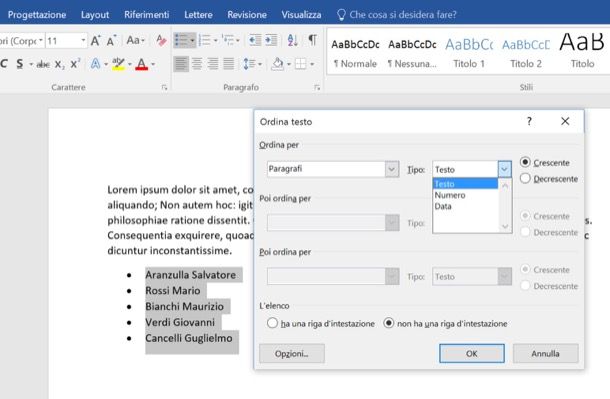
Task: Confirm sorting with the OK button
Action: (x=472, y=353)
